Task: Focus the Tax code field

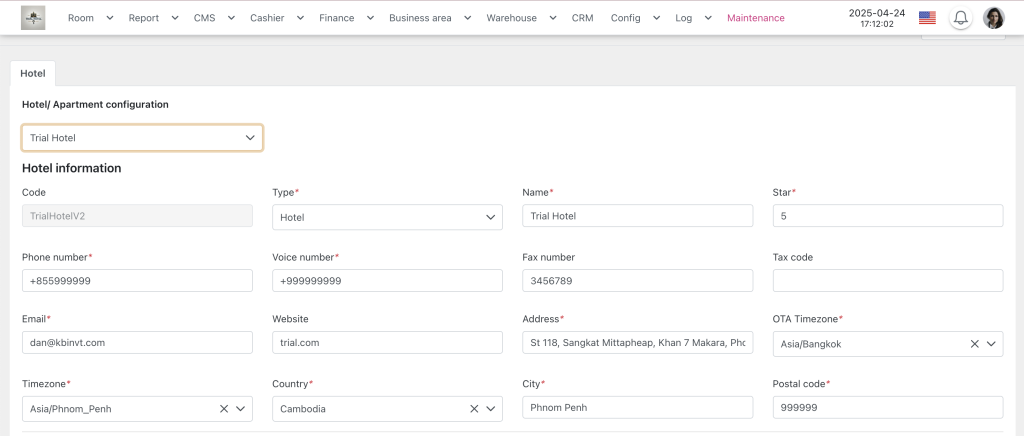Action: point(887,281)
